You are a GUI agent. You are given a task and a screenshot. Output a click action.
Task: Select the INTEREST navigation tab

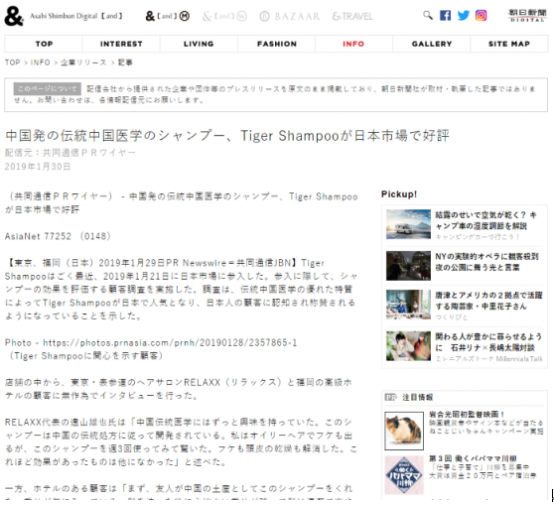(121, 44)
